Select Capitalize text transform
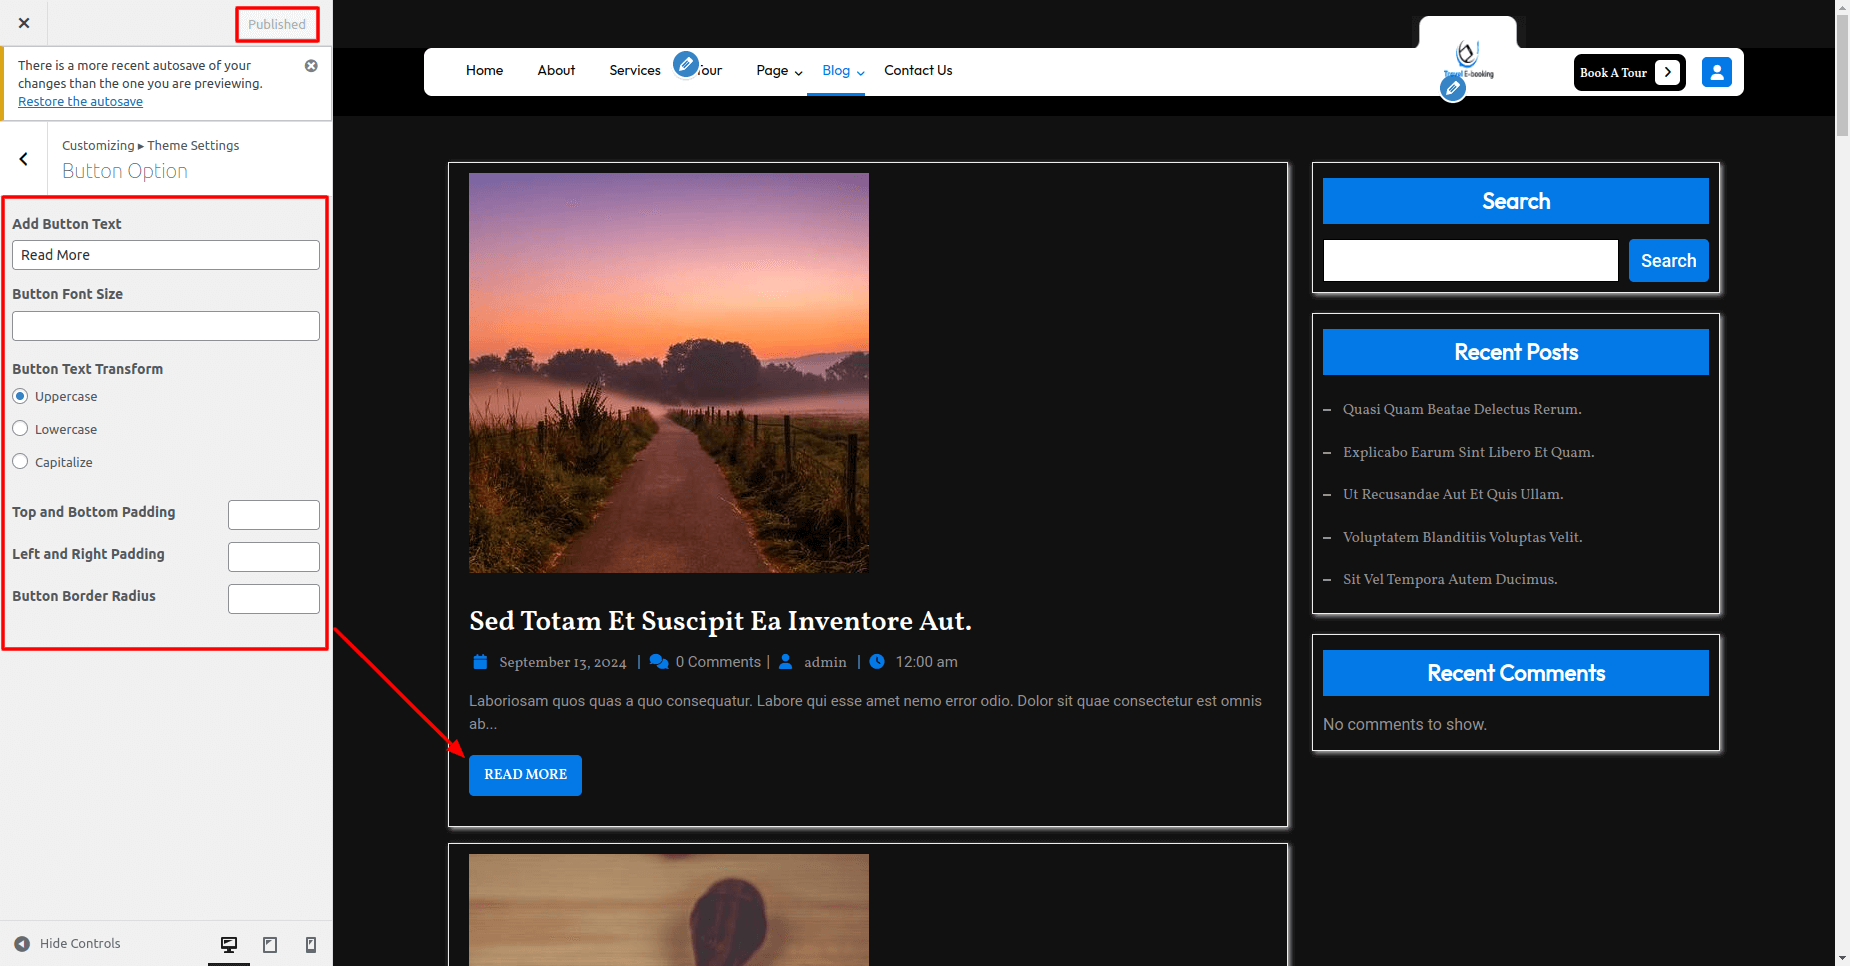 point(20,462)
